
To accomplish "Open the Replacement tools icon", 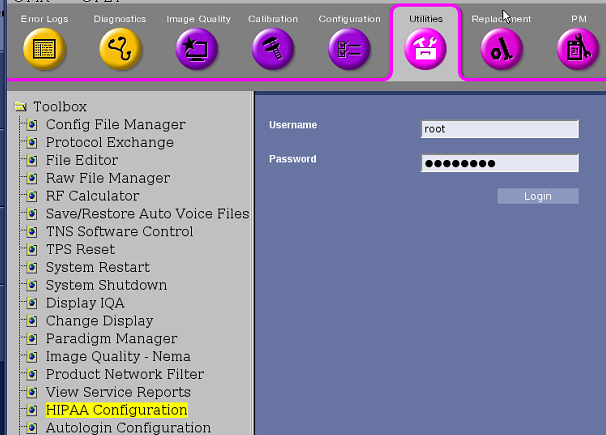I will tap(502, 50).
